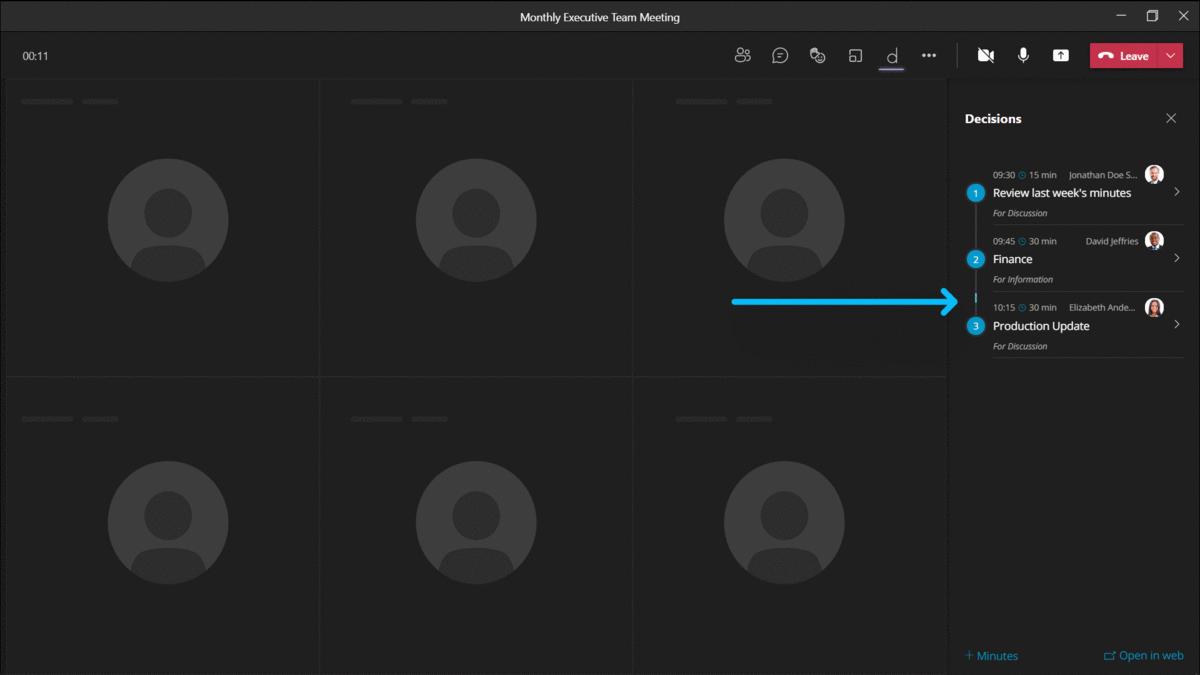Turn on the camera

tap(985, 56)
